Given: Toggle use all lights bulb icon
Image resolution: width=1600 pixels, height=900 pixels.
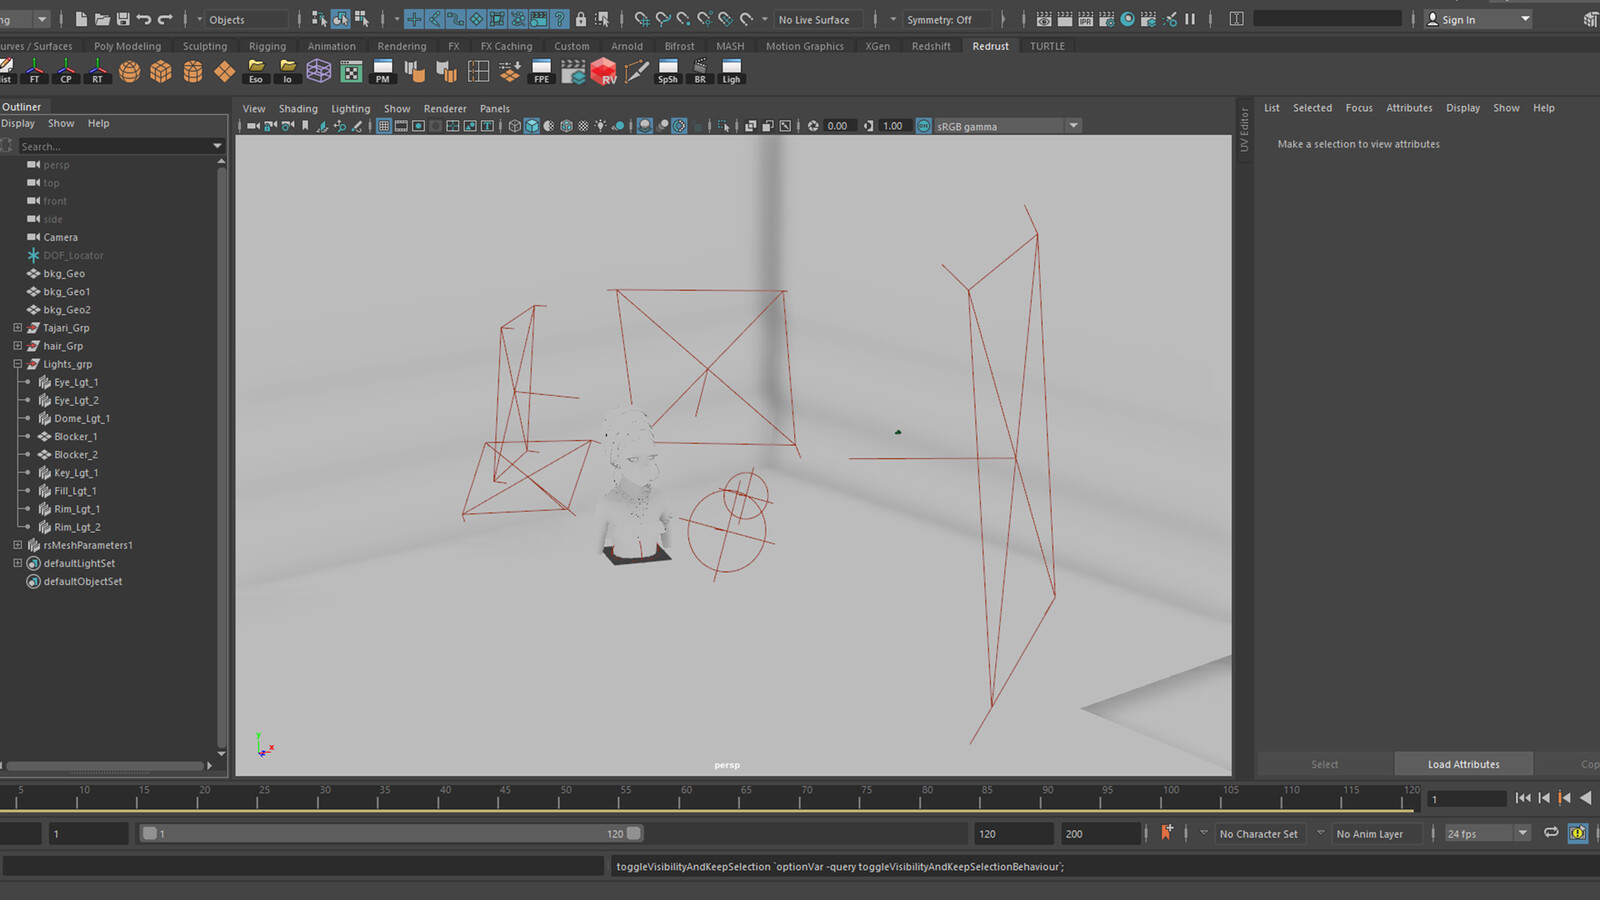Looking at the screenshot, I should 600,126.
